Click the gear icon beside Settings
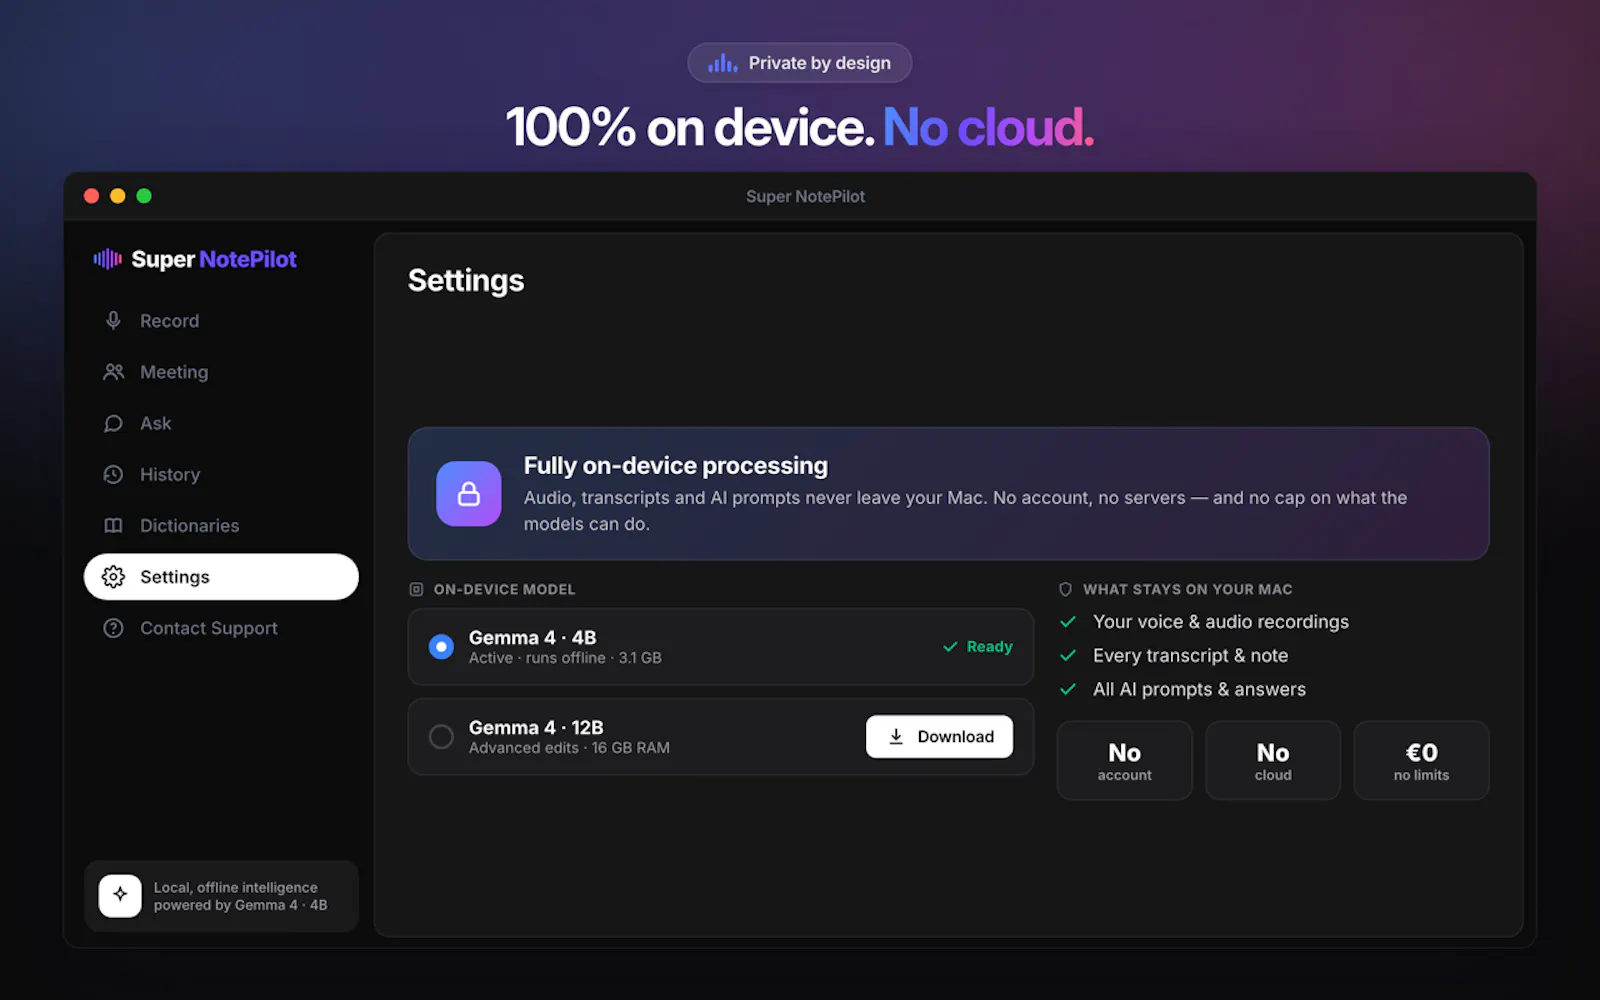 (x=113, y=577)
